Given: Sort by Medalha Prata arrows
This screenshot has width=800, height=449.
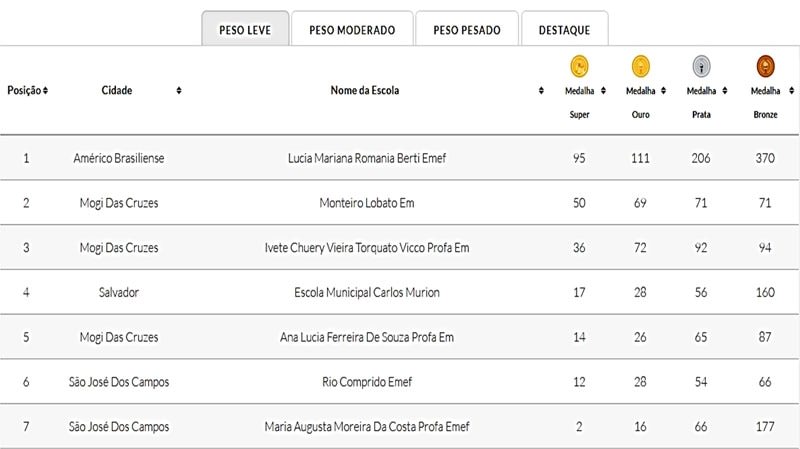Looking at the screenshot, I should click(724, 90).
